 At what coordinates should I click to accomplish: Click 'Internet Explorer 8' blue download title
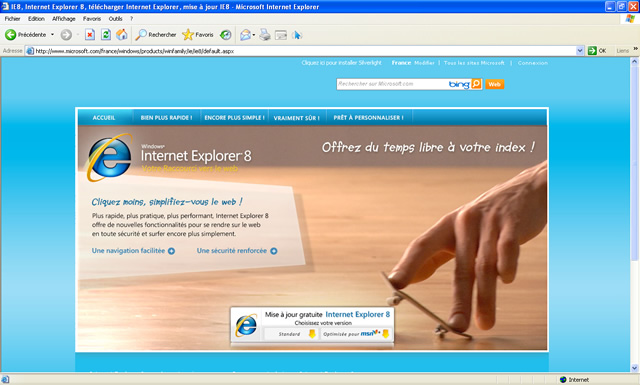click(358, 314)
